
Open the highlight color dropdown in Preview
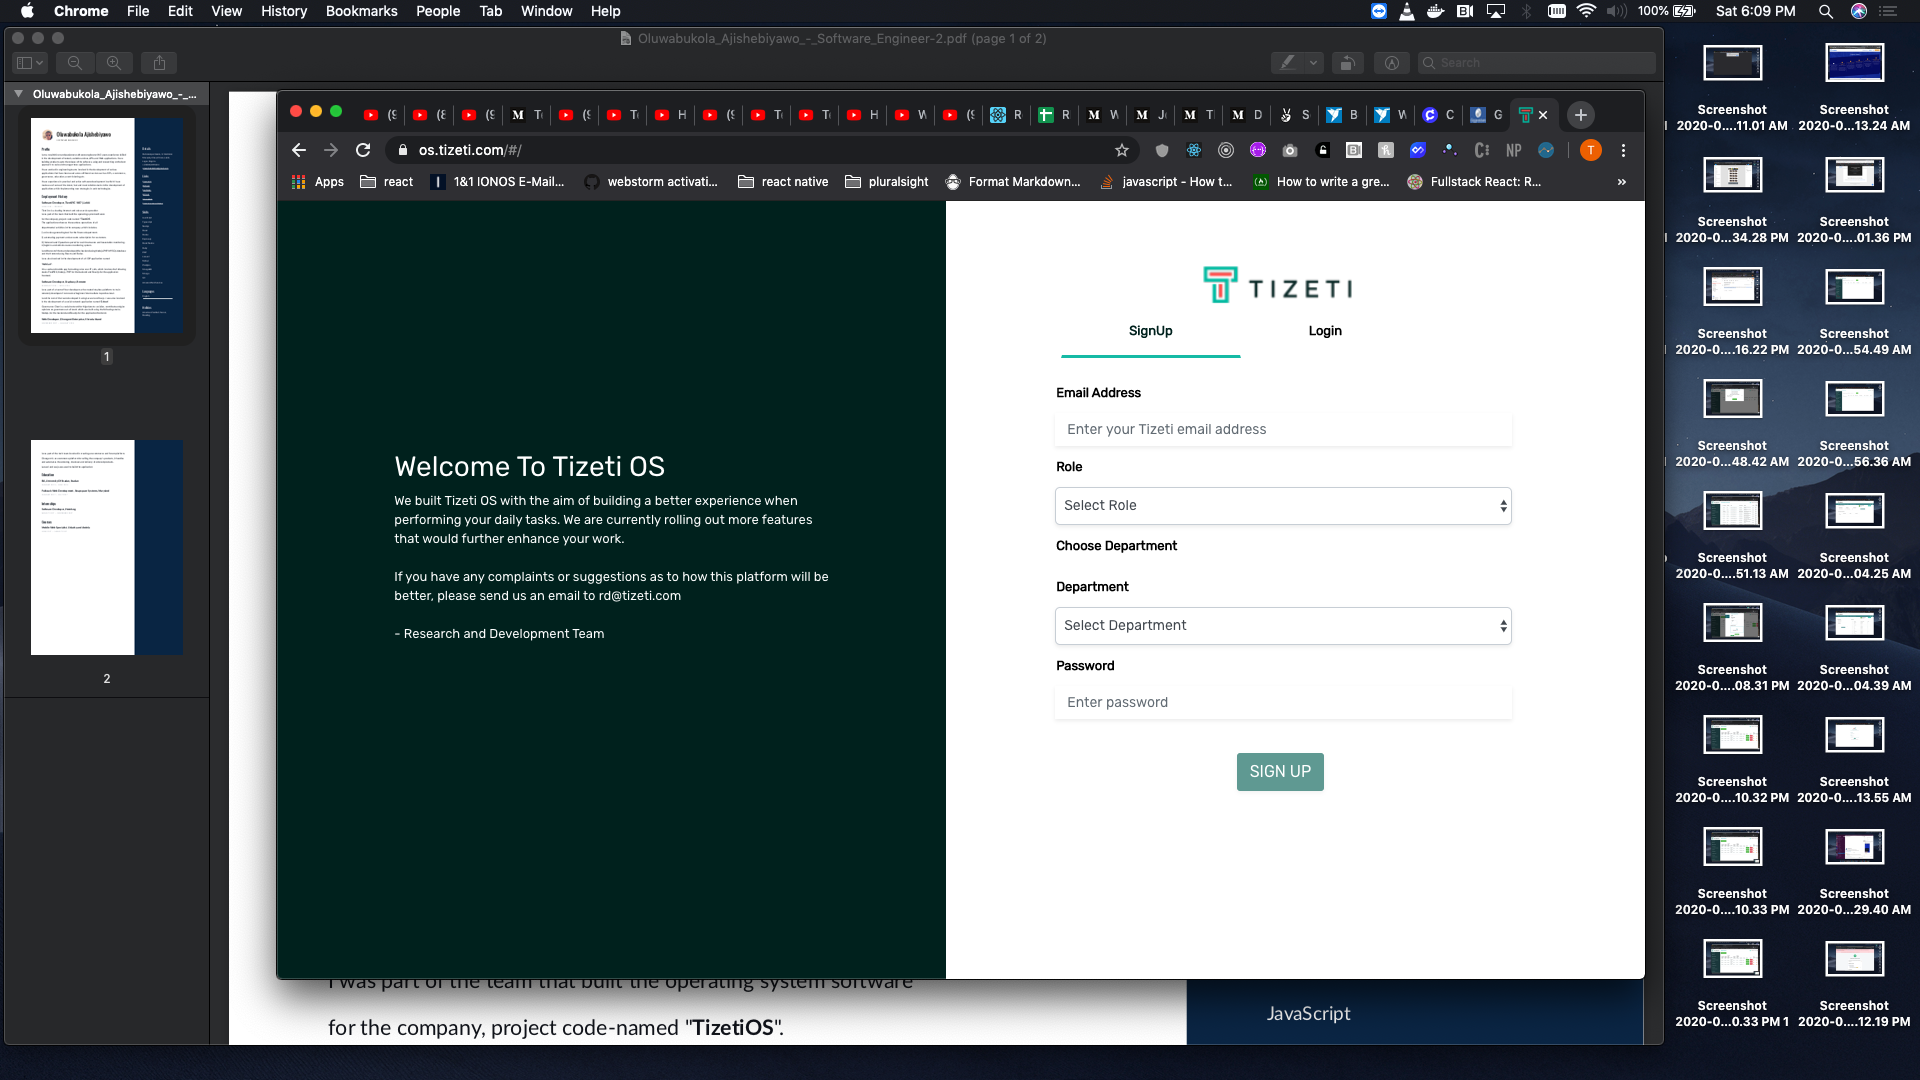[x=1314, y=63]
